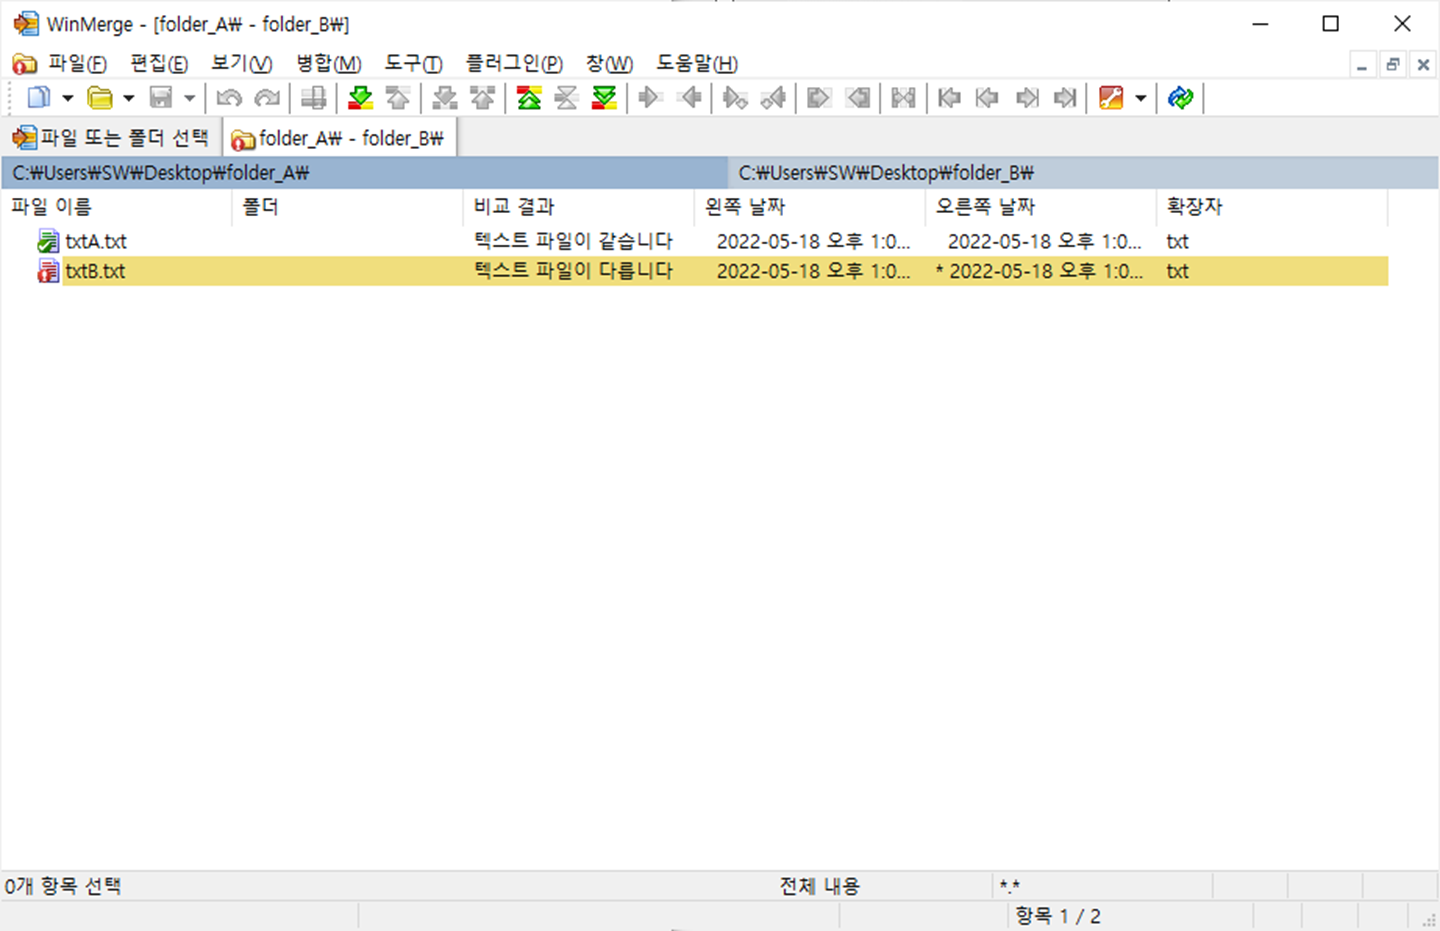Open the 플러그인(P) menu
This screenshot has height=931, width=1440.
pyautogui.click(x=515, y=64)
